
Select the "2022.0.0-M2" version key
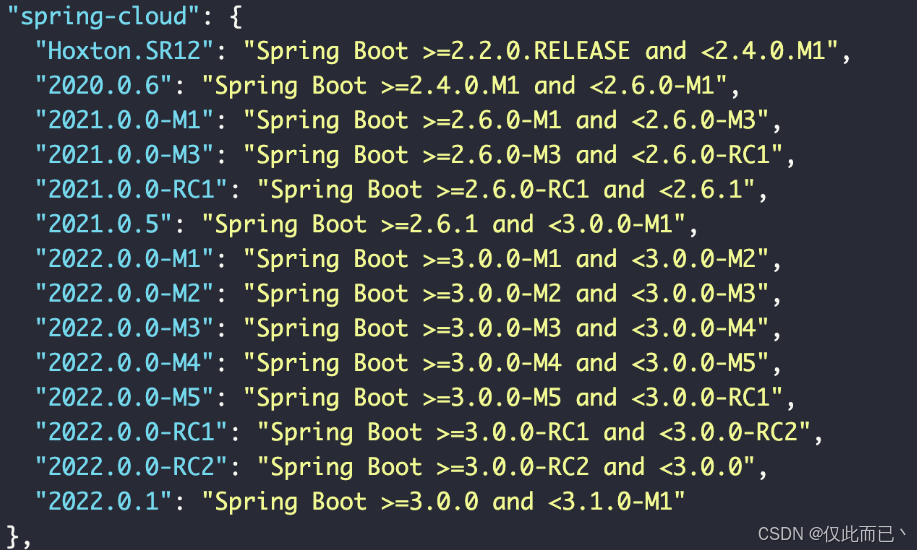click(x=125, y=293)
